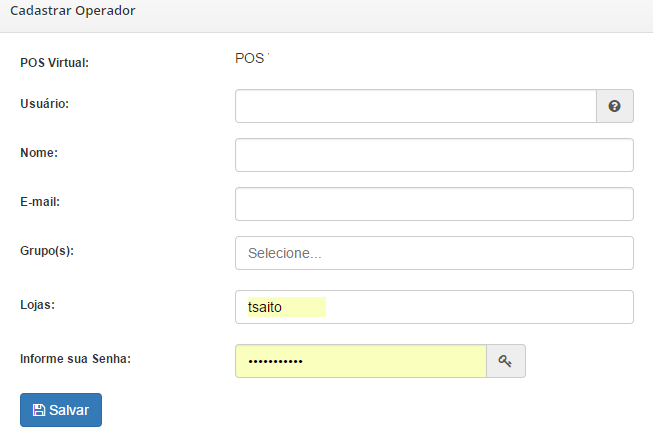This screenshot has width=653, height=439.
Task: Click the Informe sua Senha label
Action: [76, 358]
